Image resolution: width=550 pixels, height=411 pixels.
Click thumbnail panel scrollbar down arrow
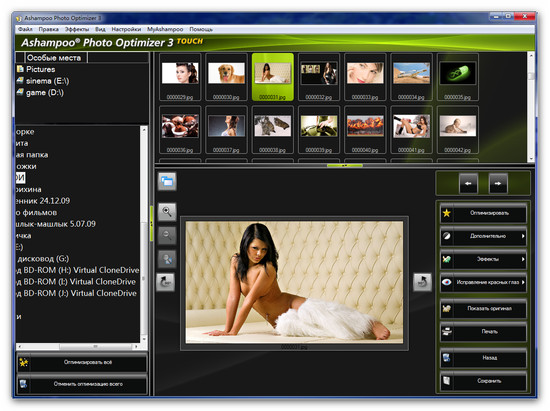click(531, 159)
